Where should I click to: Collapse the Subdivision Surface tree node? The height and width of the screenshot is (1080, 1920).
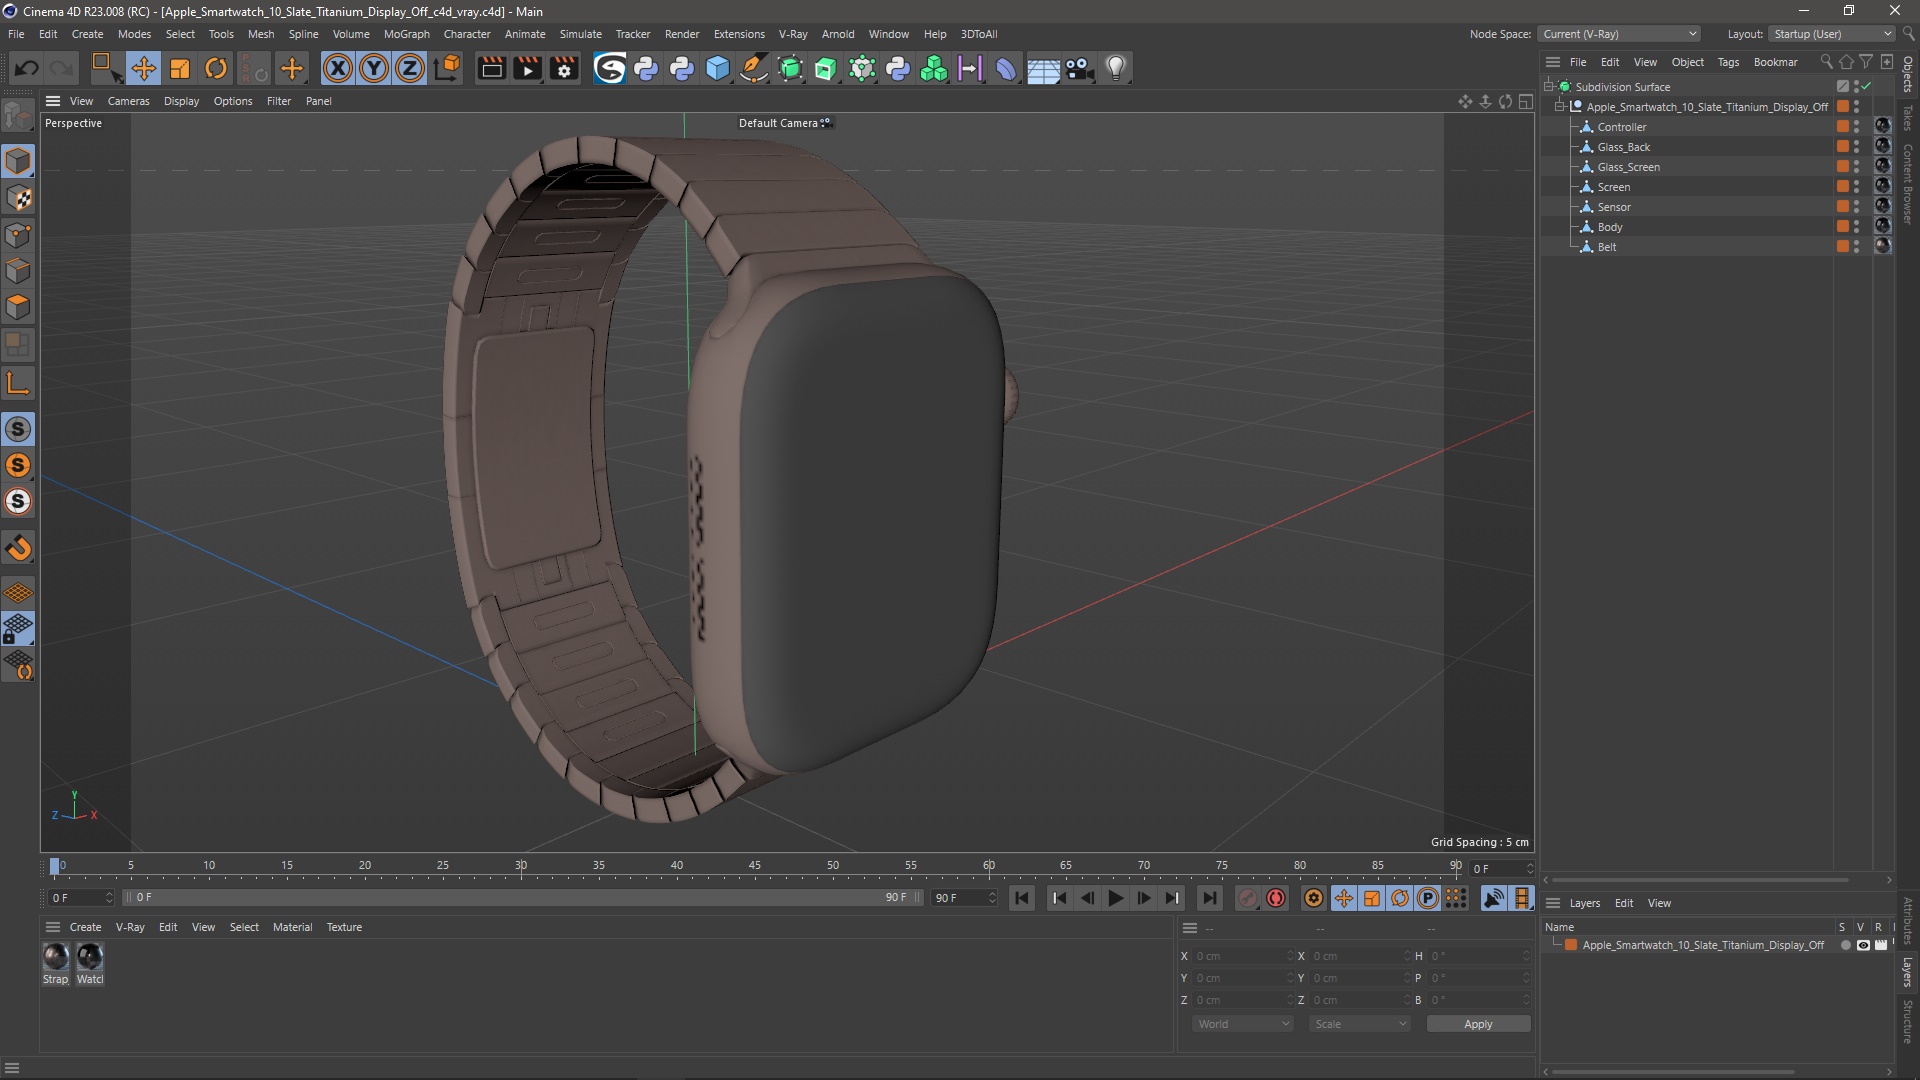(1549, 87)
